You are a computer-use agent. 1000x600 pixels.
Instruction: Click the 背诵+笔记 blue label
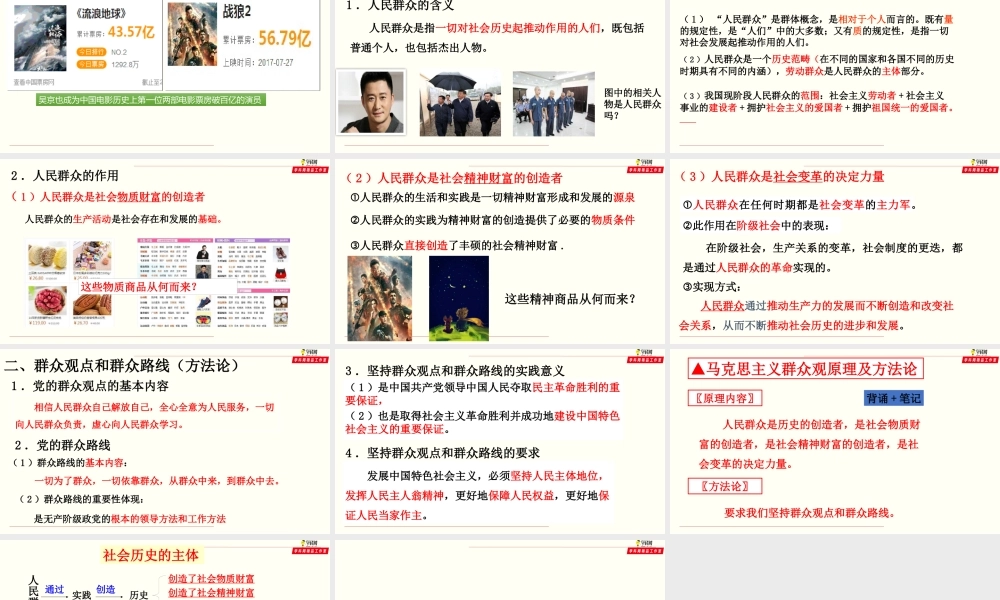[x=893, y=397]
